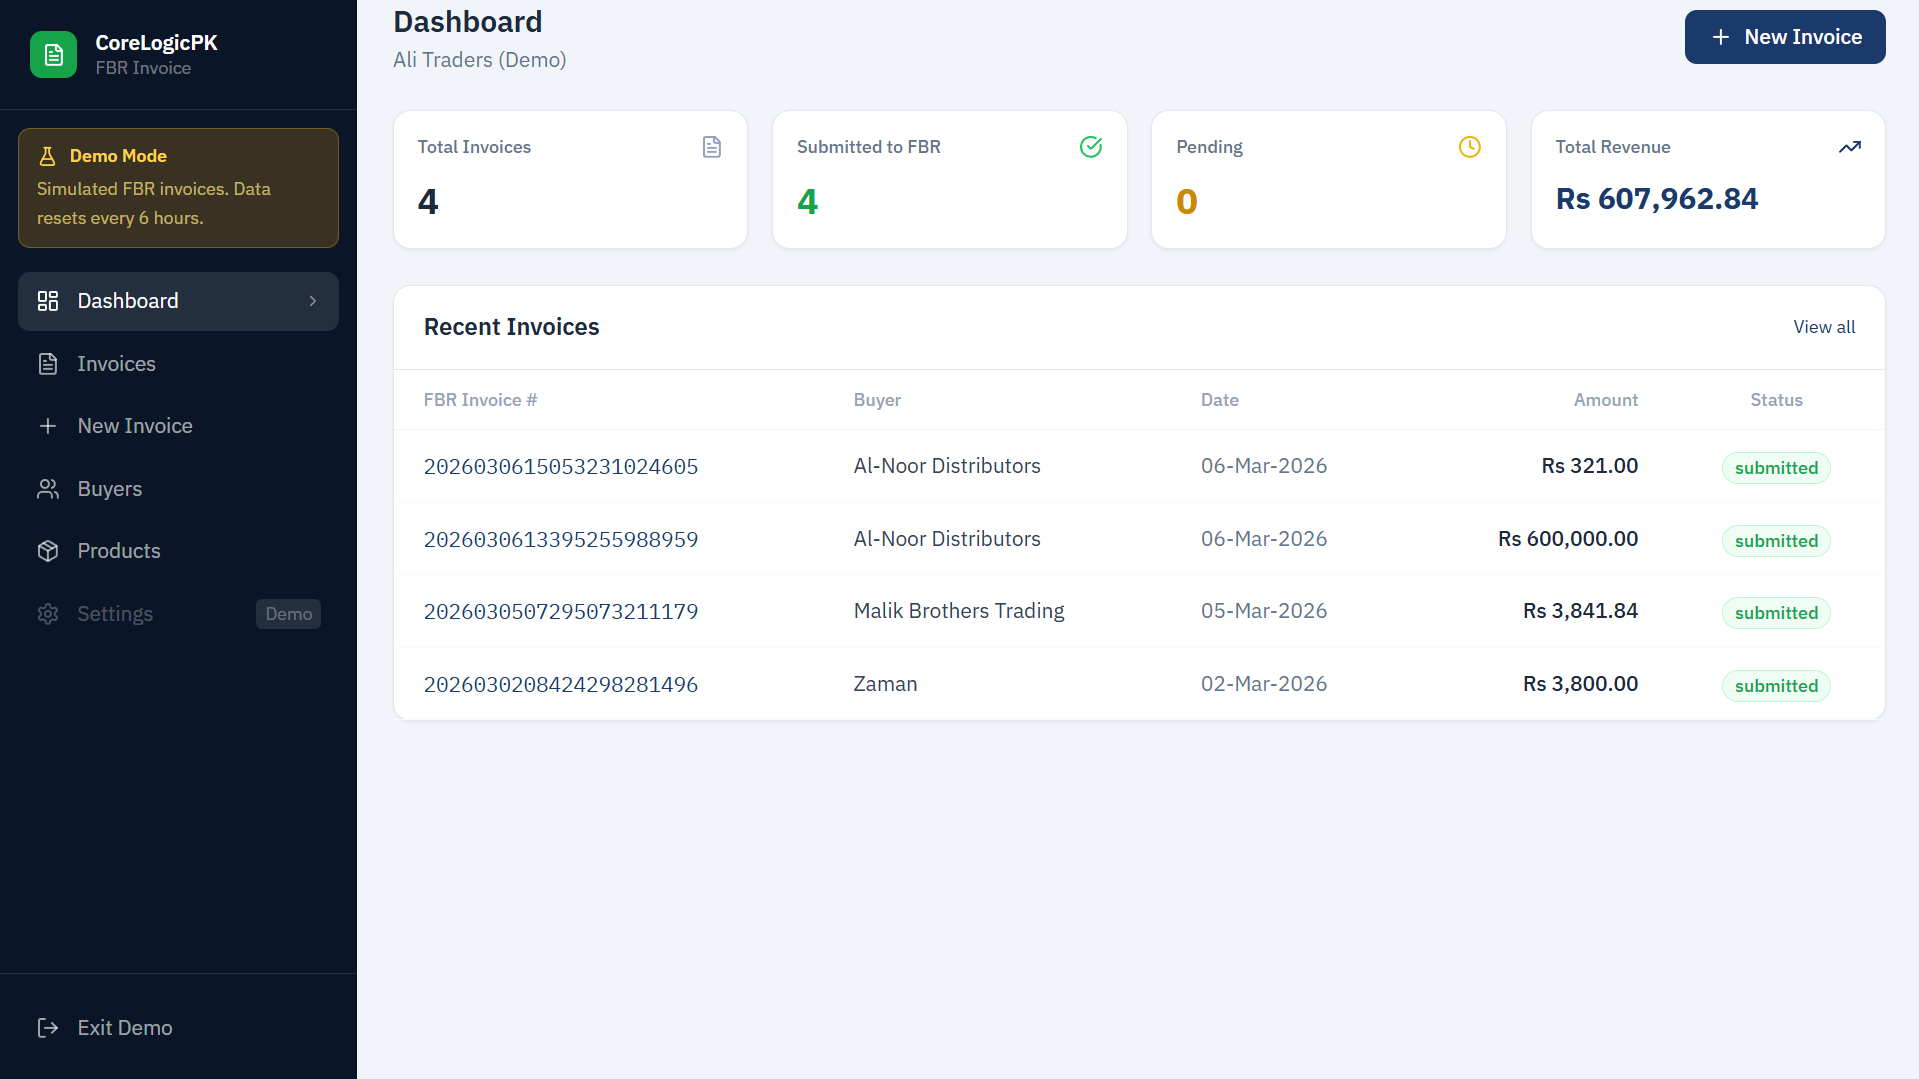Click the Buyers people icon
Viewport: 1919px width, 1079px height.
coord(48,488)
